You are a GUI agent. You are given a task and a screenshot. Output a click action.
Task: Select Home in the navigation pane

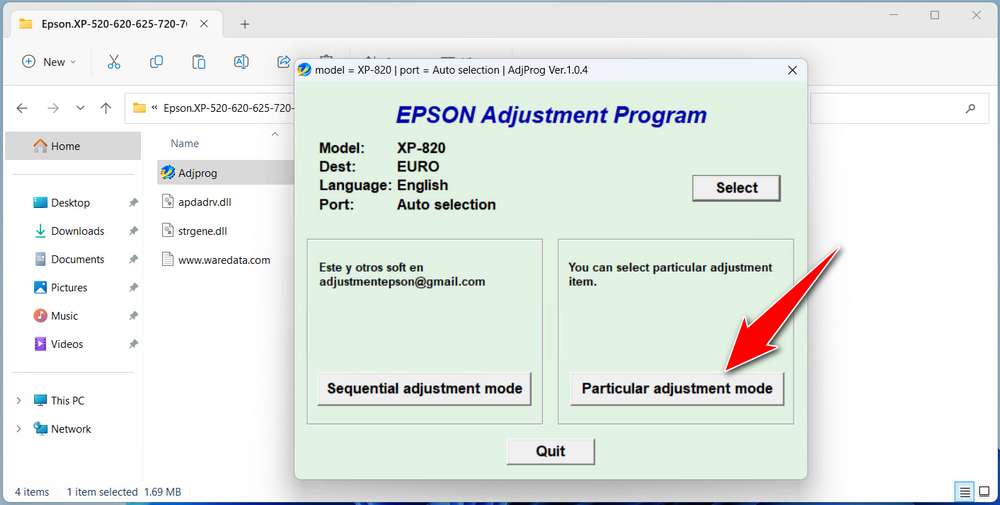[x=73, y=146]
